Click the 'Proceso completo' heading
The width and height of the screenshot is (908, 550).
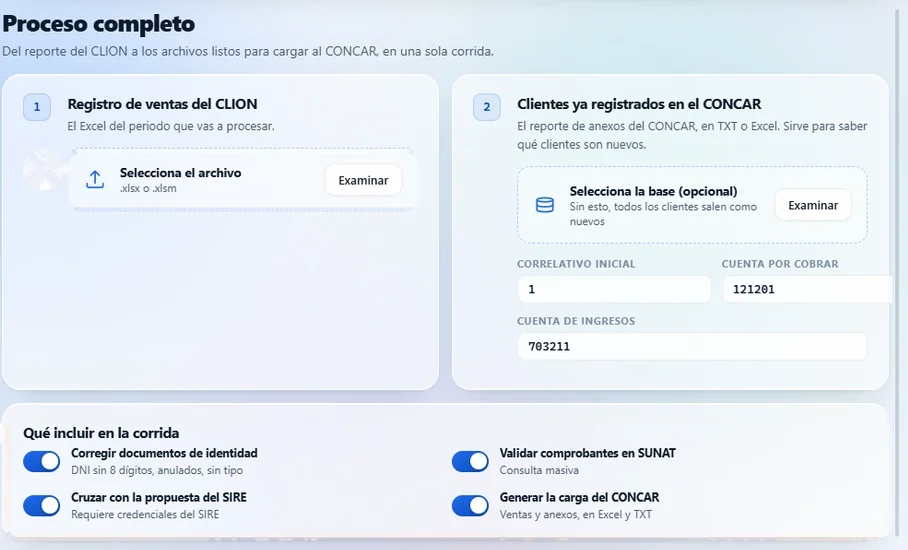[x=99, y=24]
